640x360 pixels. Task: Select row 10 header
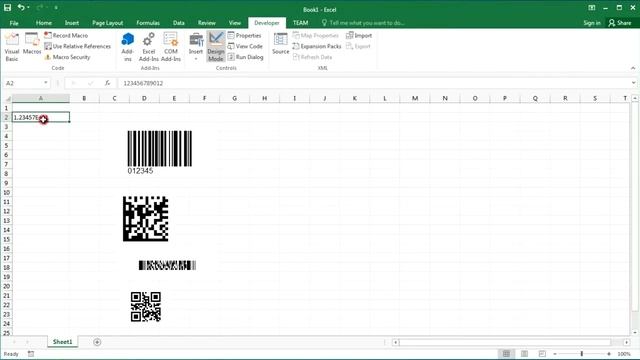pos(6,193)
